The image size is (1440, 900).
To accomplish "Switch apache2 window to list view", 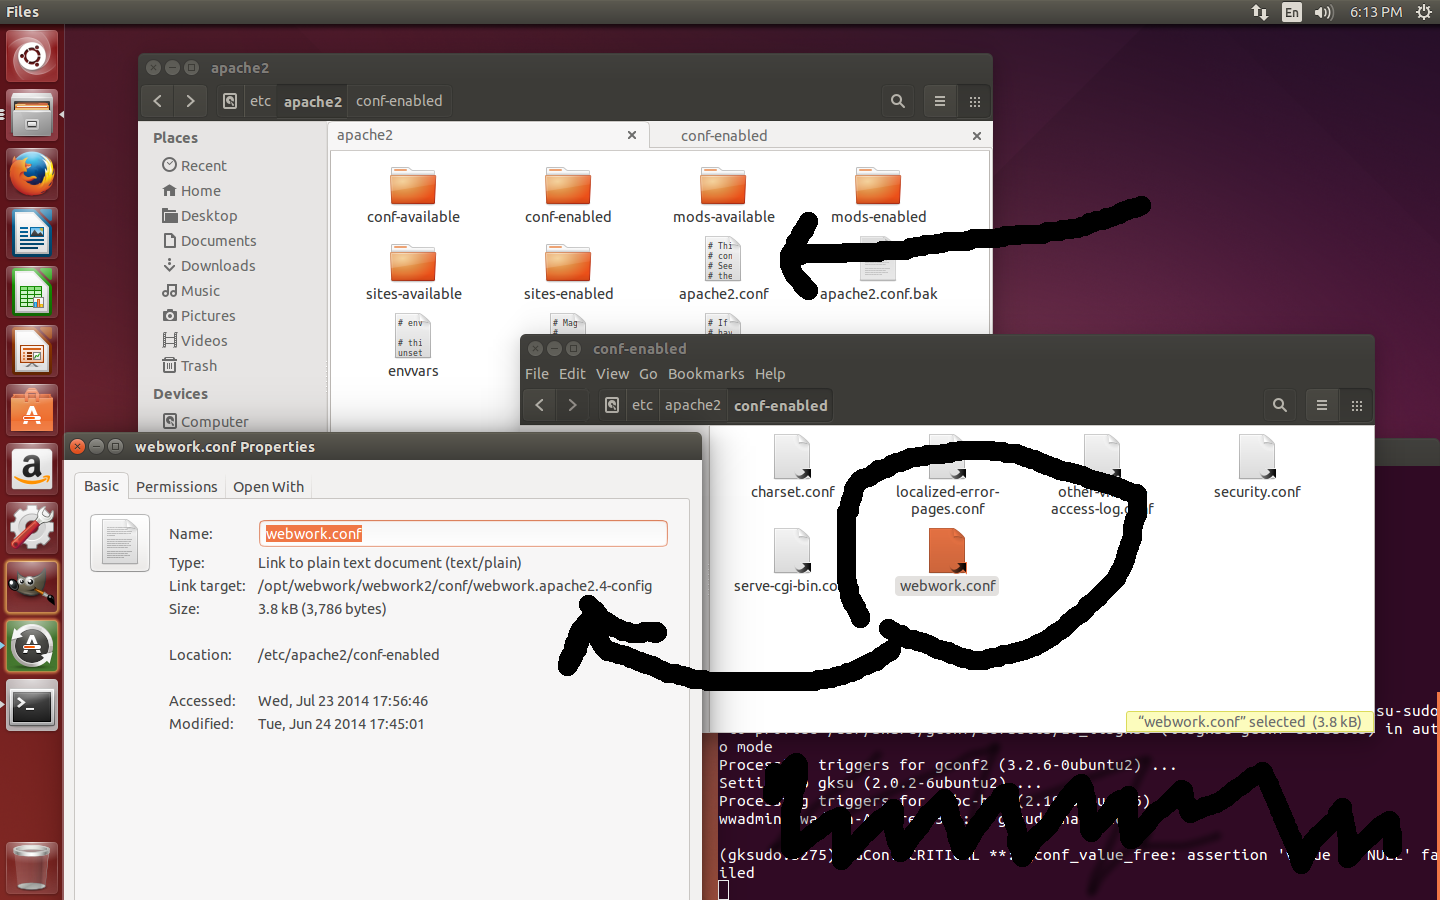I will pos(940,101).
